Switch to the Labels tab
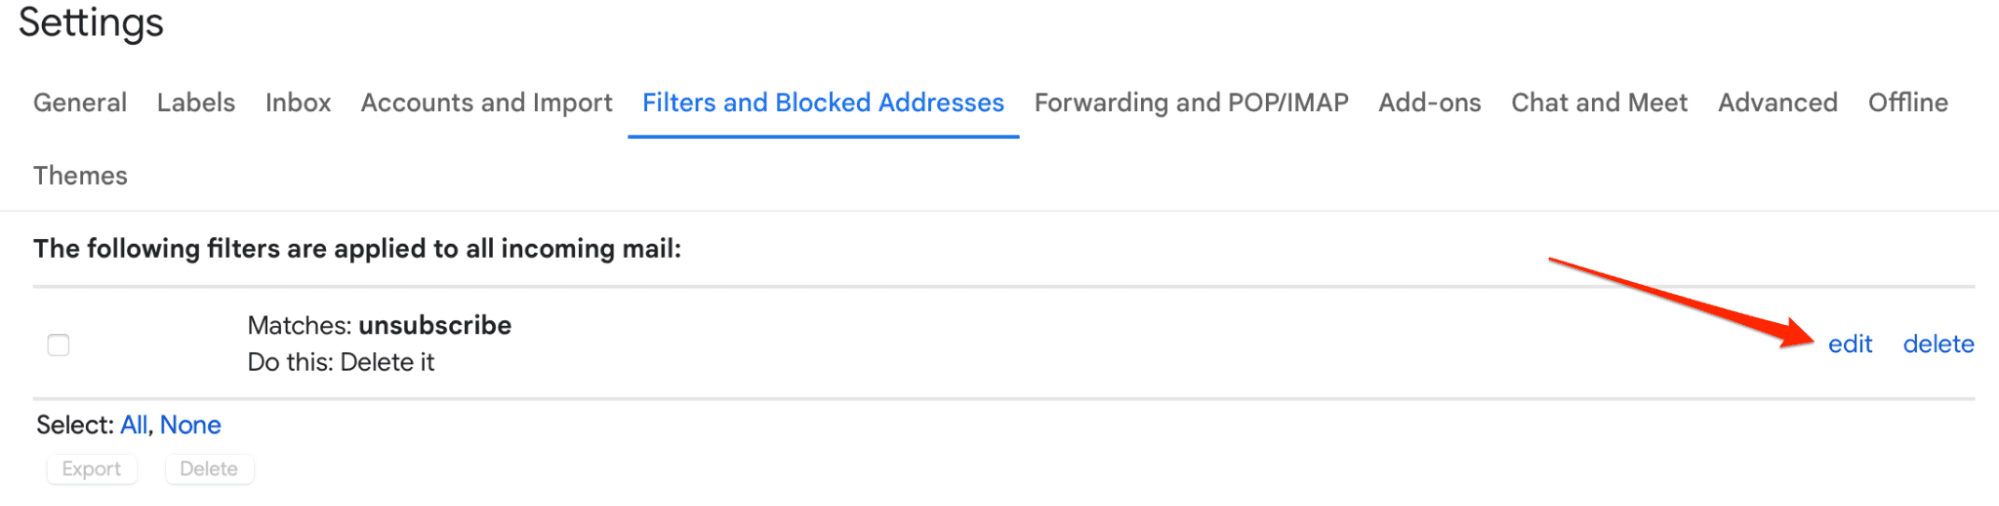Image resolution: width=1999 pixels, height=506 pixels. (x=196, y=103)
